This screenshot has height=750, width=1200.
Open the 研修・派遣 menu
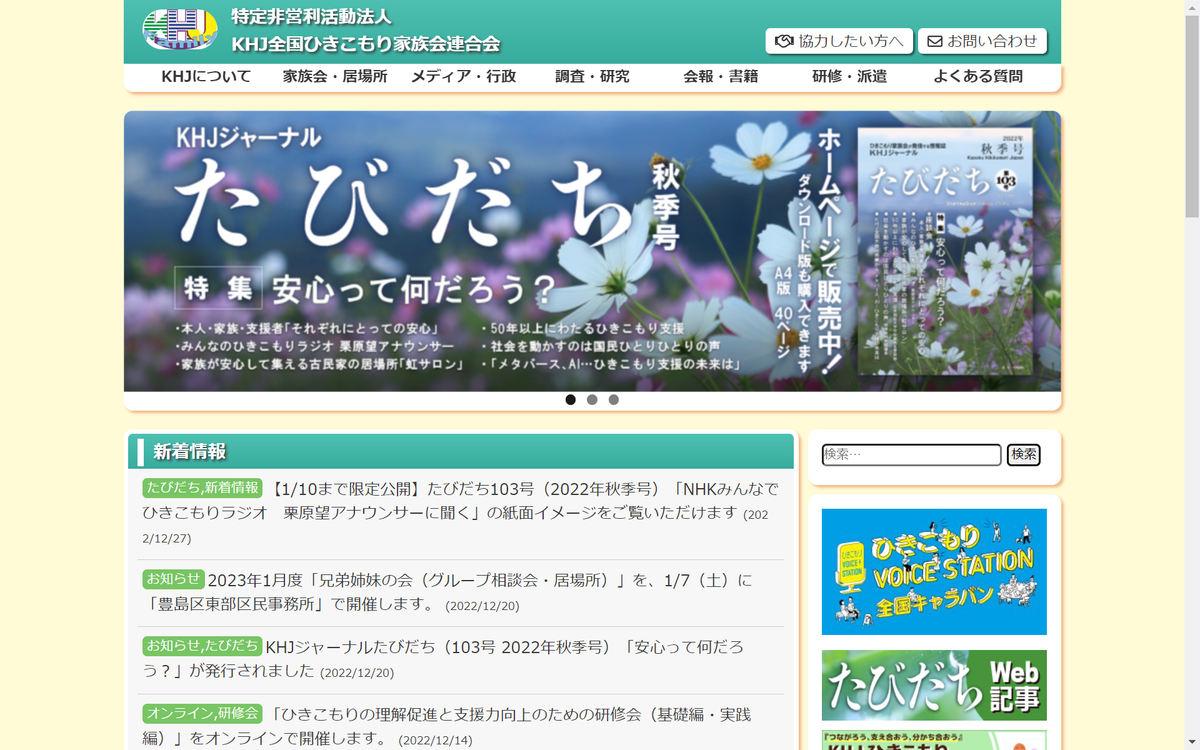(x=849, y=76)
